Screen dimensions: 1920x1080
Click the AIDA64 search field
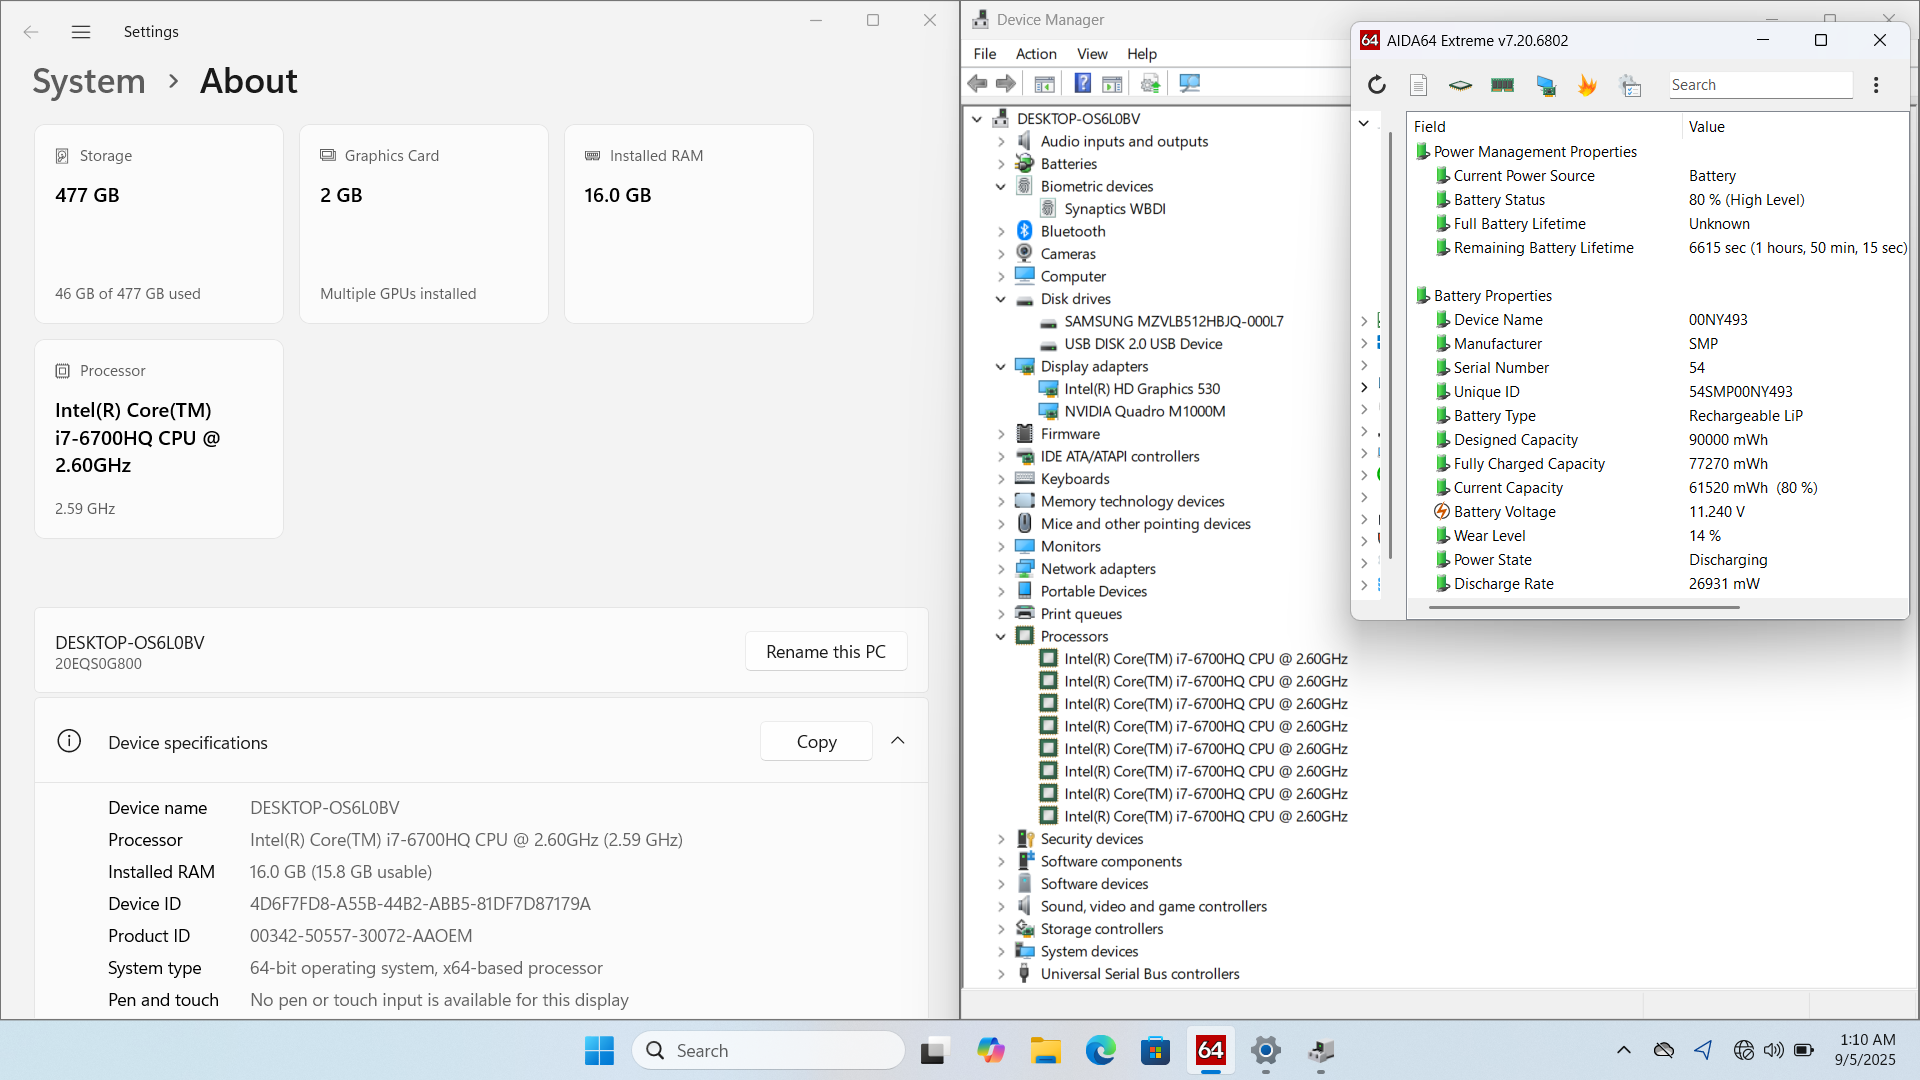coord(1758,85)
